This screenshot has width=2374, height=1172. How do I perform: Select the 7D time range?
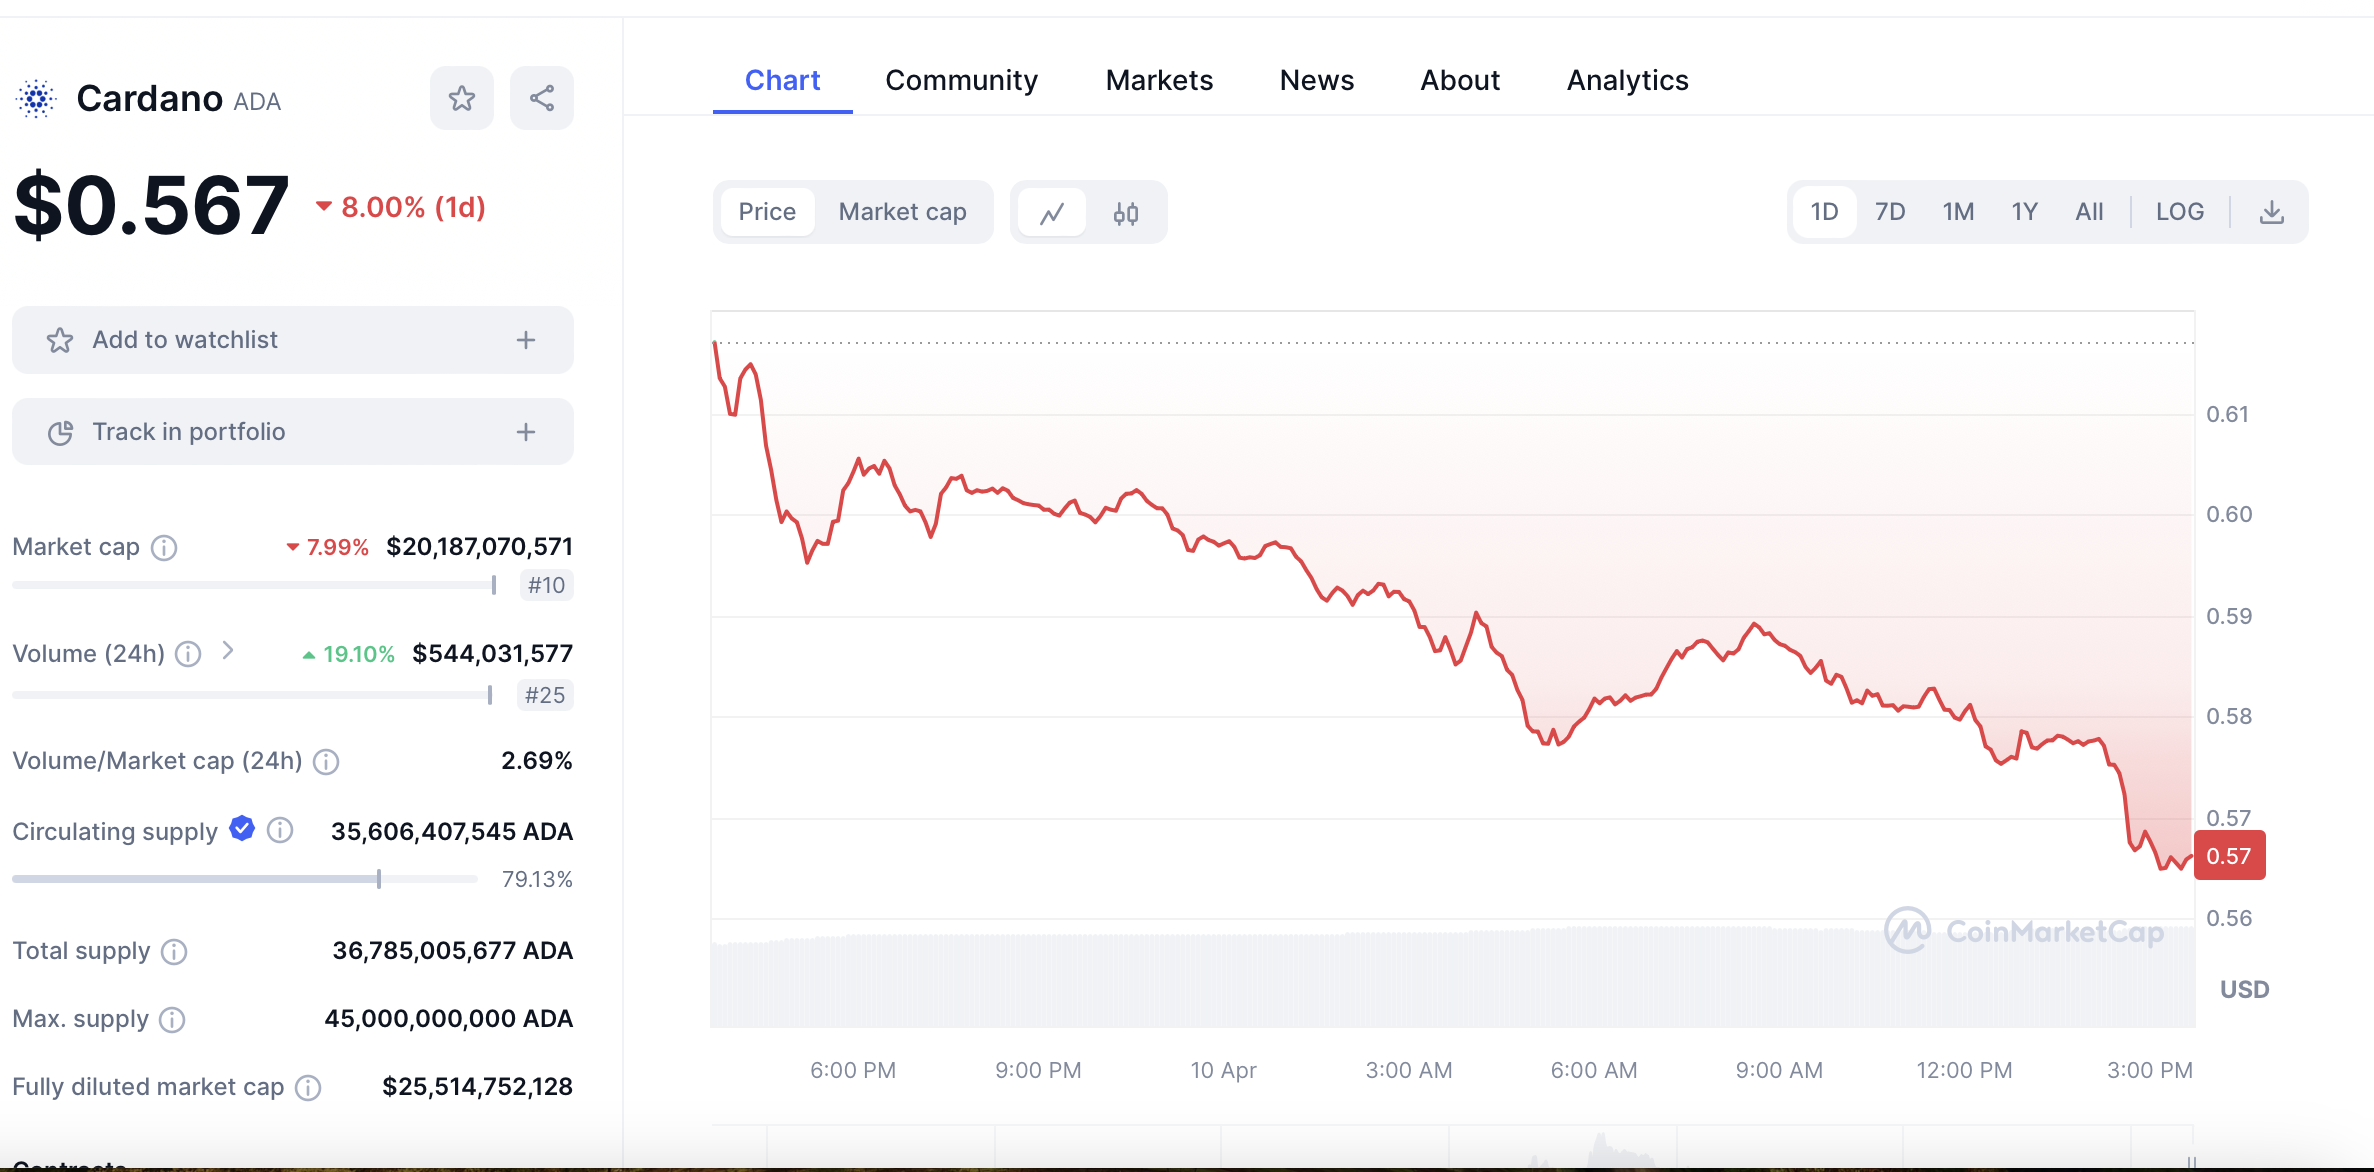pyautogui.click(x=1889, y=212)
